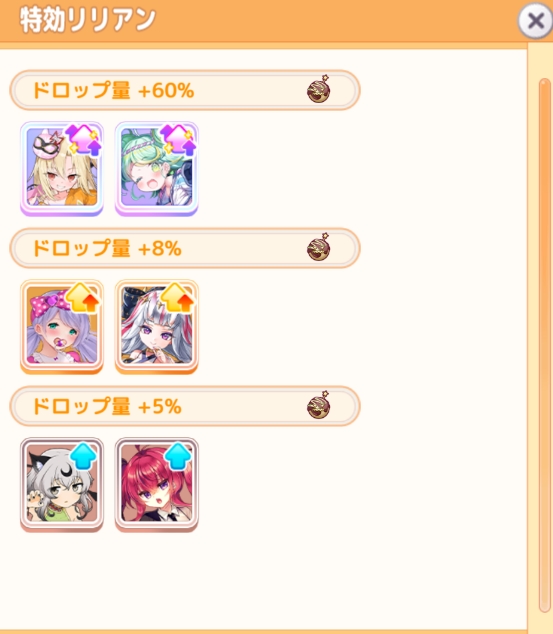Screen dimensions: 553x634
Task: Choose the gray cat-eared character card
Action: point(62,484)
